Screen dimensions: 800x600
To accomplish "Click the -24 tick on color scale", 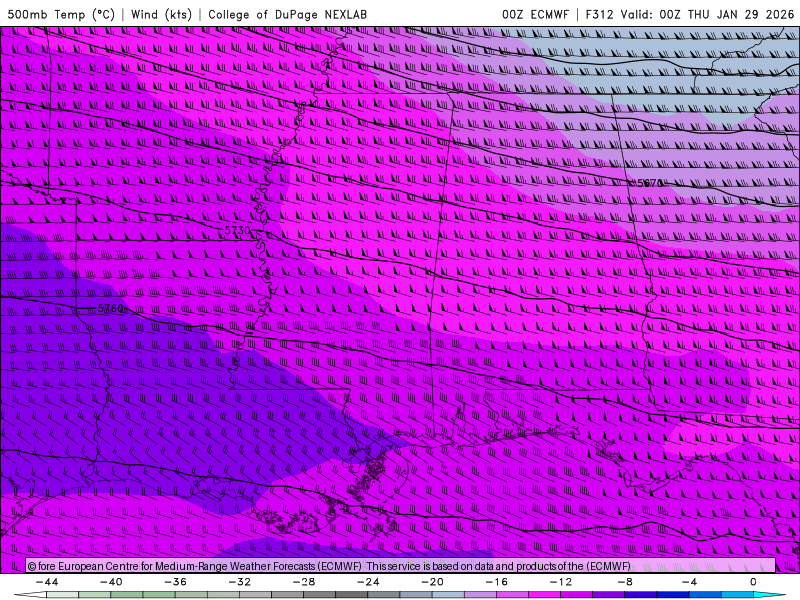I will [368, 582].
